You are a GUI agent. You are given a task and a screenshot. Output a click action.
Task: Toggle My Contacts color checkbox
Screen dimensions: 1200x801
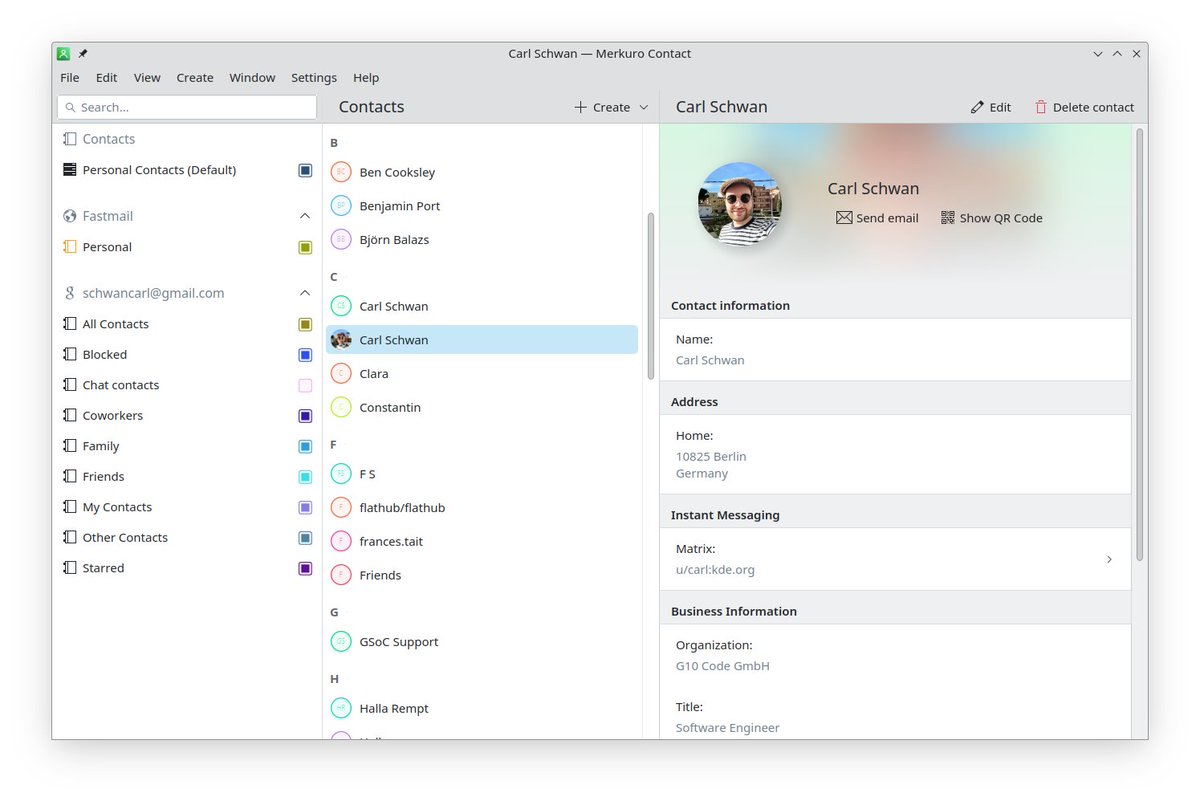(x=305, y=507)
